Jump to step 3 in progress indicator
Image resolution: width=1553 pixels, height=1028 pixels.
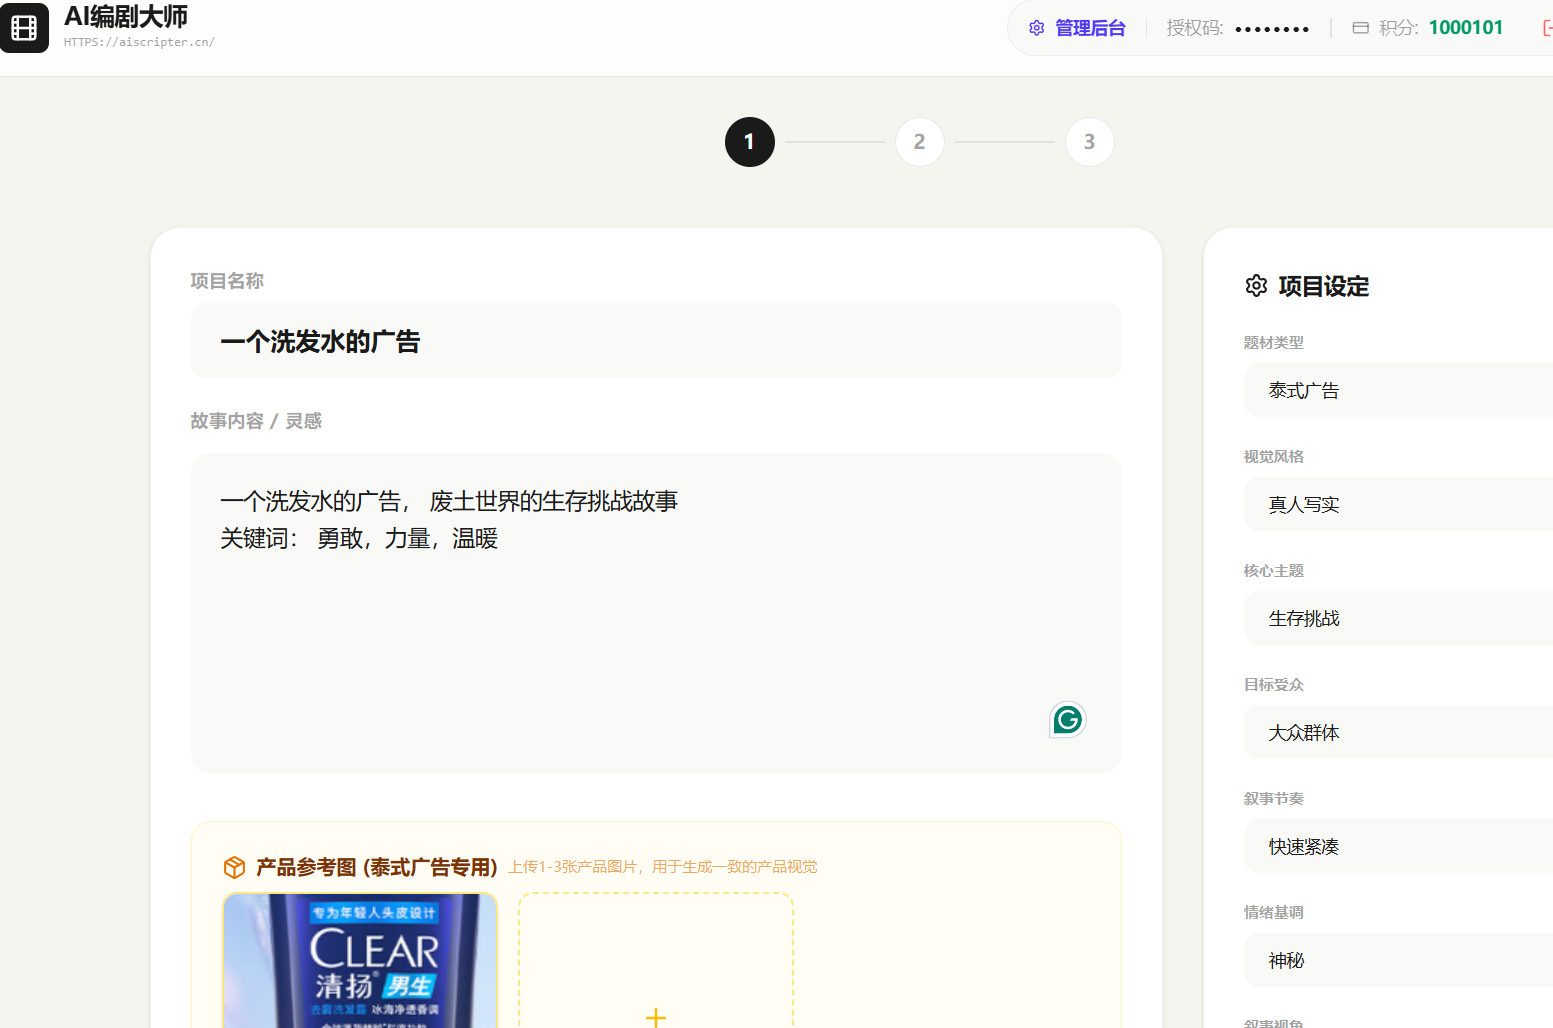pyautogui.click(x=1089, y=142)
